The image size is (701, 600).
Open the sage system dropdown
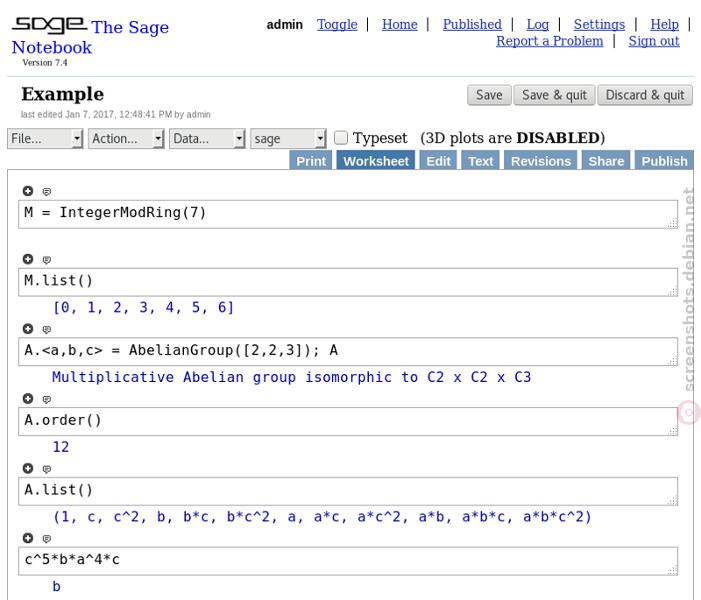pyautogui.click(x=288, y=139)
